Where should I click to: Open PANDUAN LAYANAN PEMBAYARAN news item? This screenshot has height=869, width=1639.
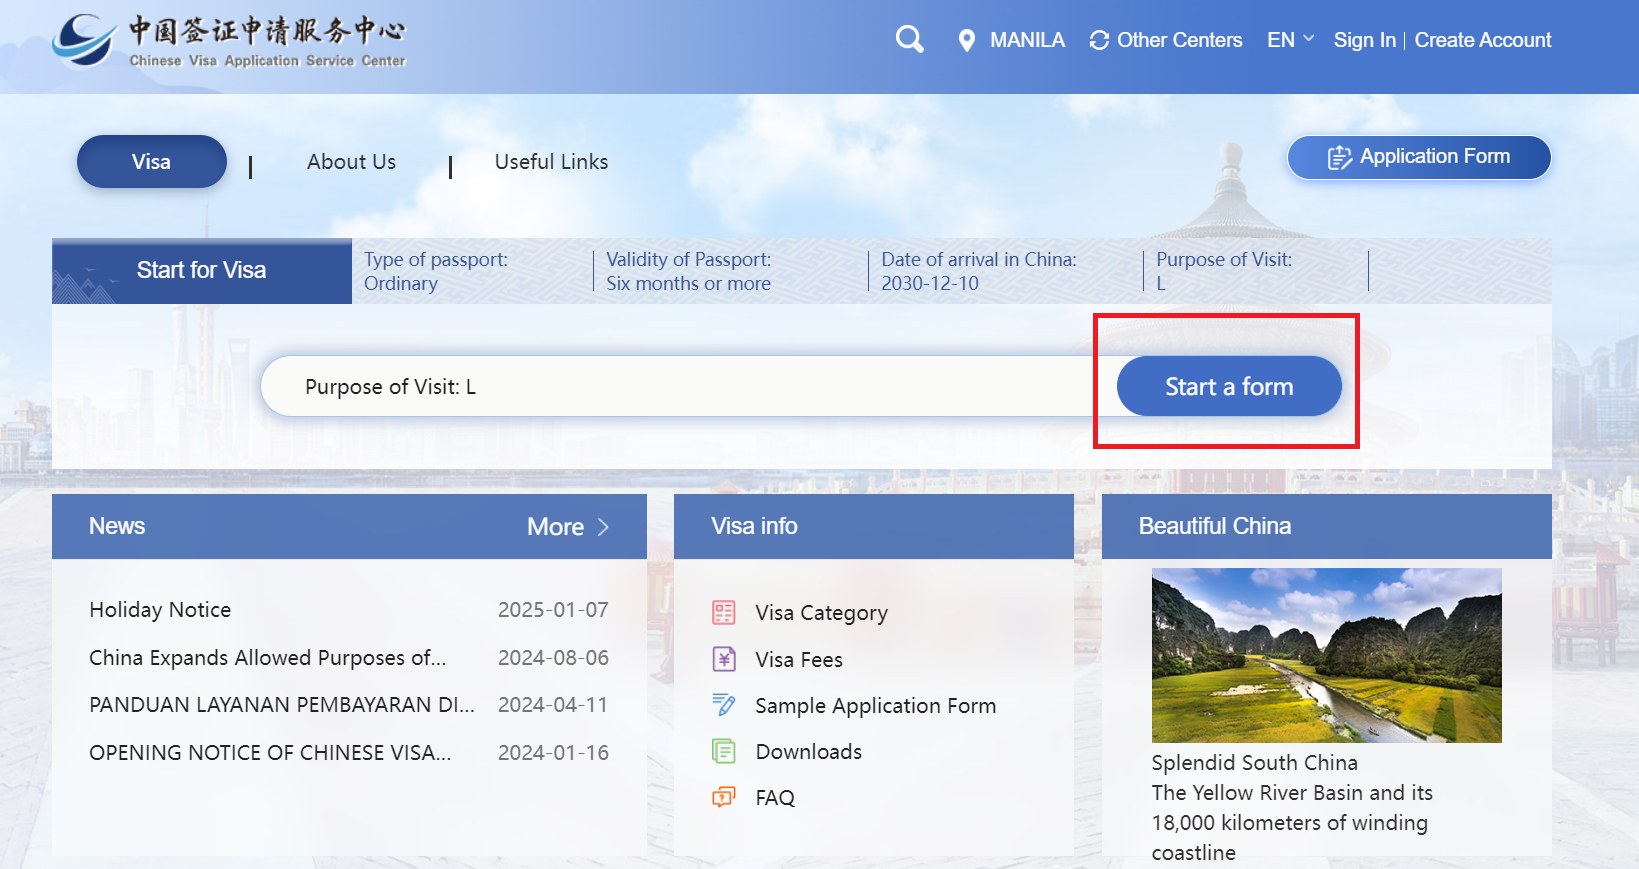coord(282,705)
